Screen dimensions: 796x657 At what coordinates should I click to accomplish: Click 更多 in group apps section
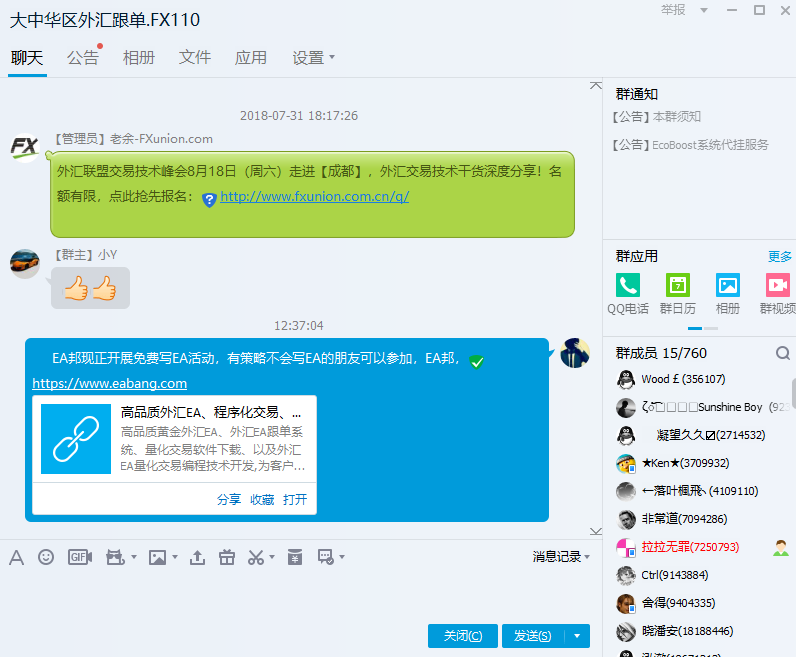click(x=780, y=257)
